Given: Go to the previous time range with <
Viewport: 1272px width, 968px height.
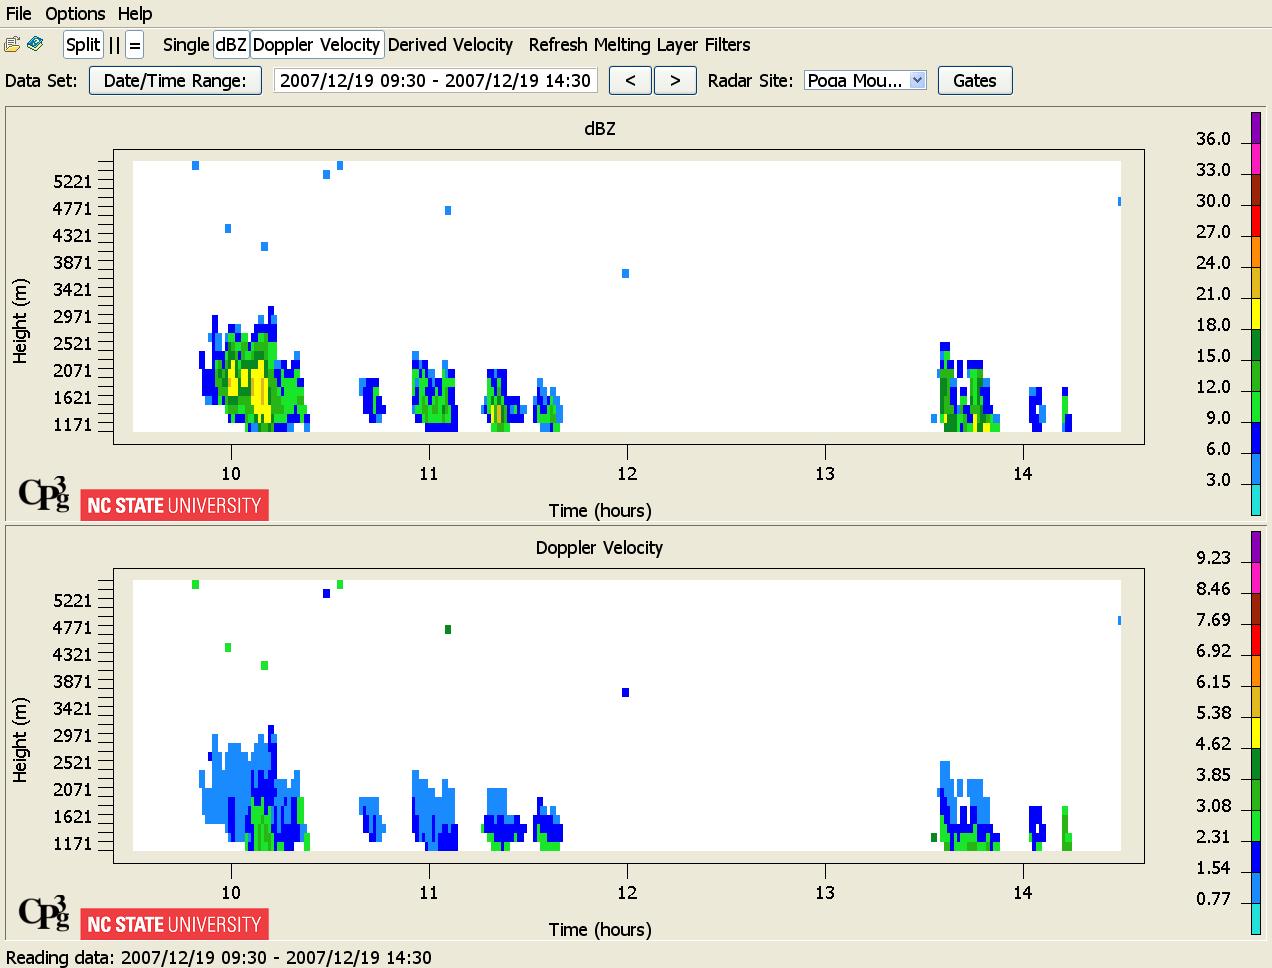Looking at the screenshot, I should [x=630, y=81].
